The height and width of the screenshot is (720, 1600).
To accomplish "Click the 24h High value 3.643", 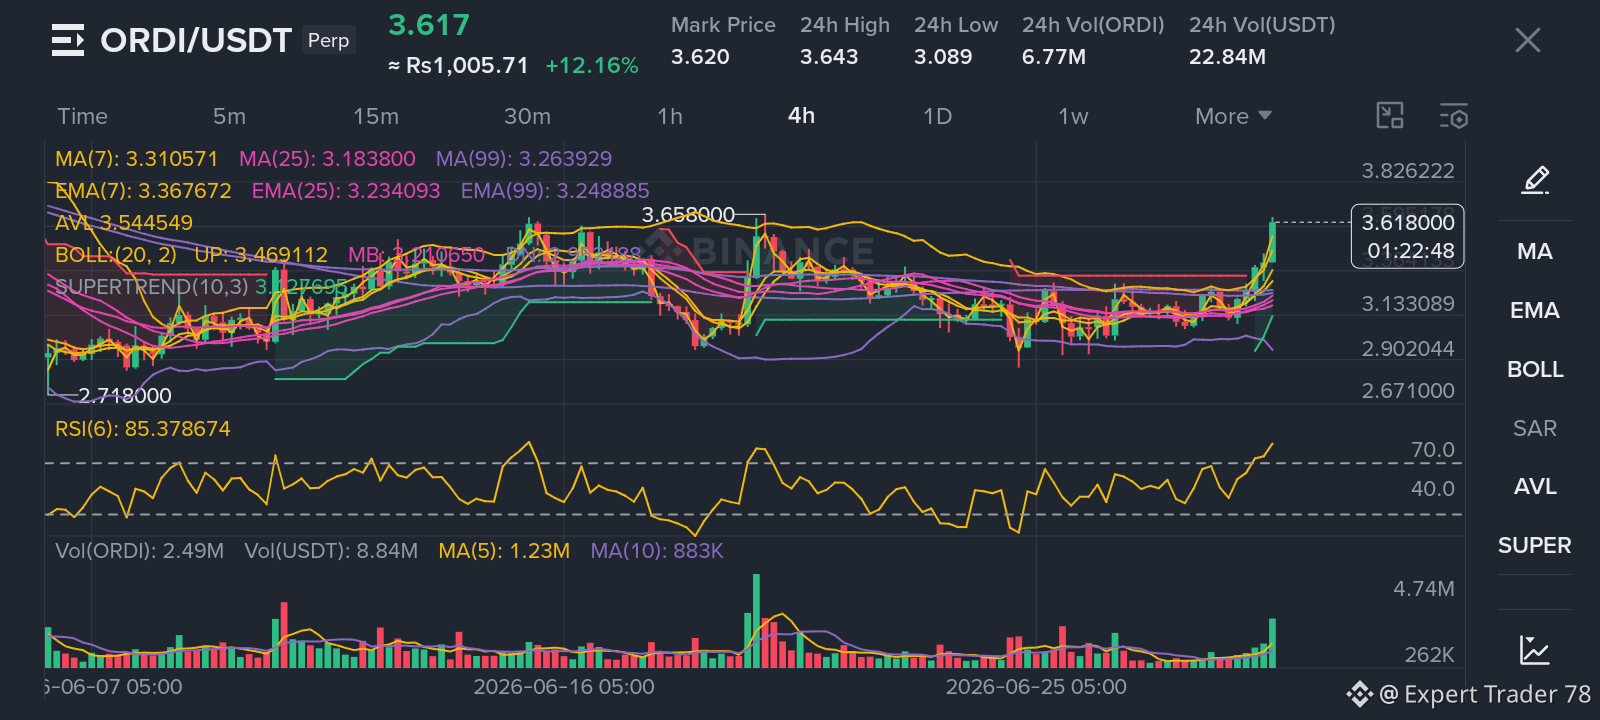I will pos(829,57).
